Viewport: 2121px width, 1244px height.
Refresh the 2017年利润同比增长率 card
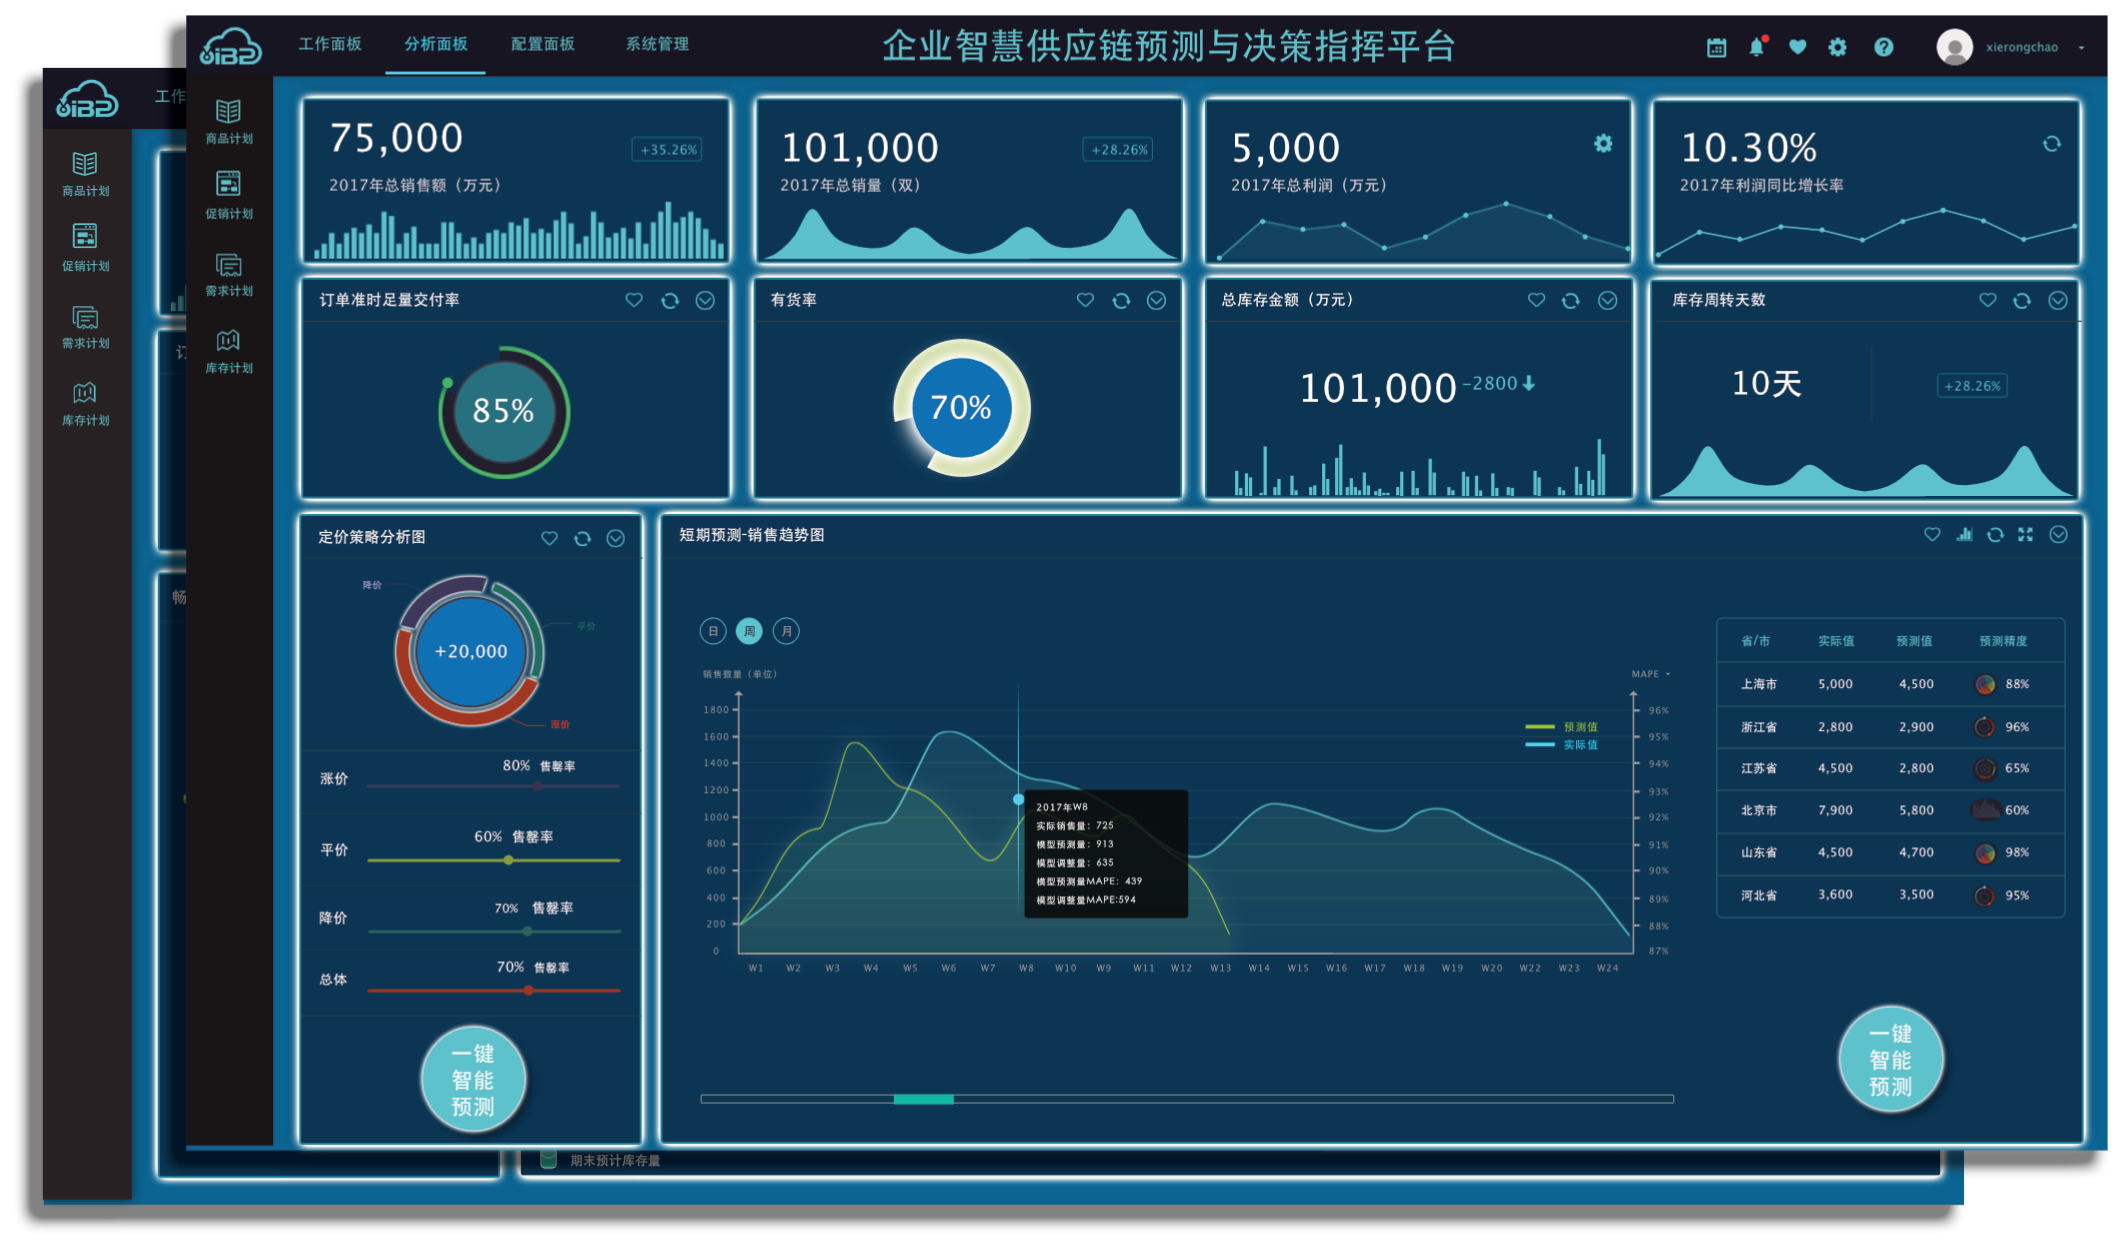(x=2051, y=144)
